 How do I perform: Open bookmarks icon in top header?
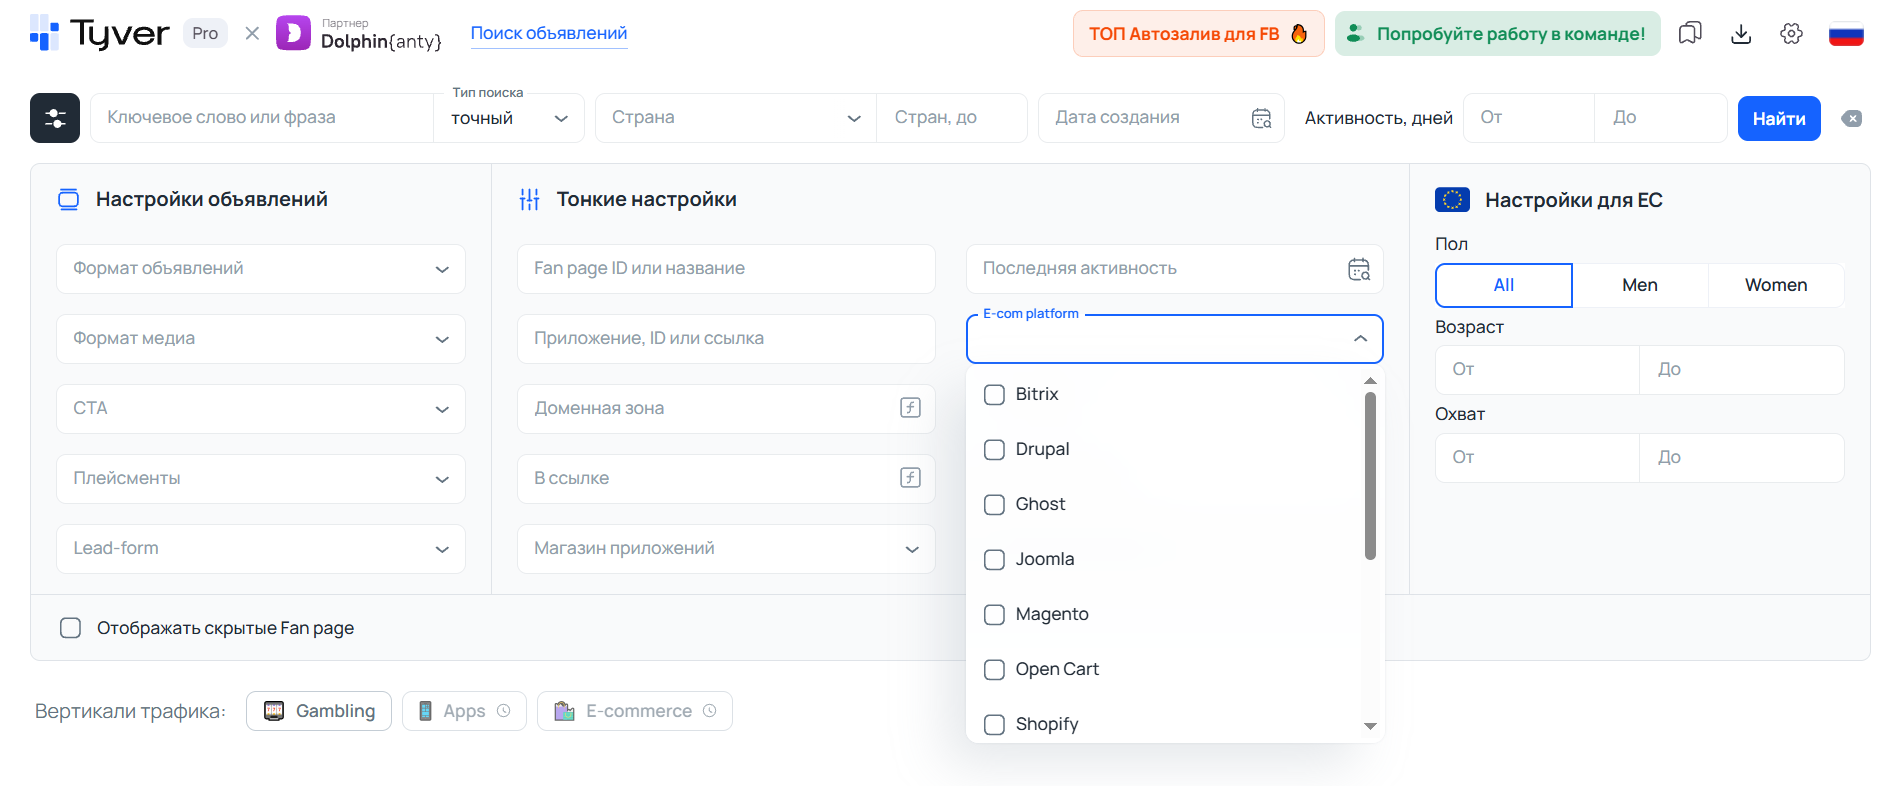[x=1690, y=33]
